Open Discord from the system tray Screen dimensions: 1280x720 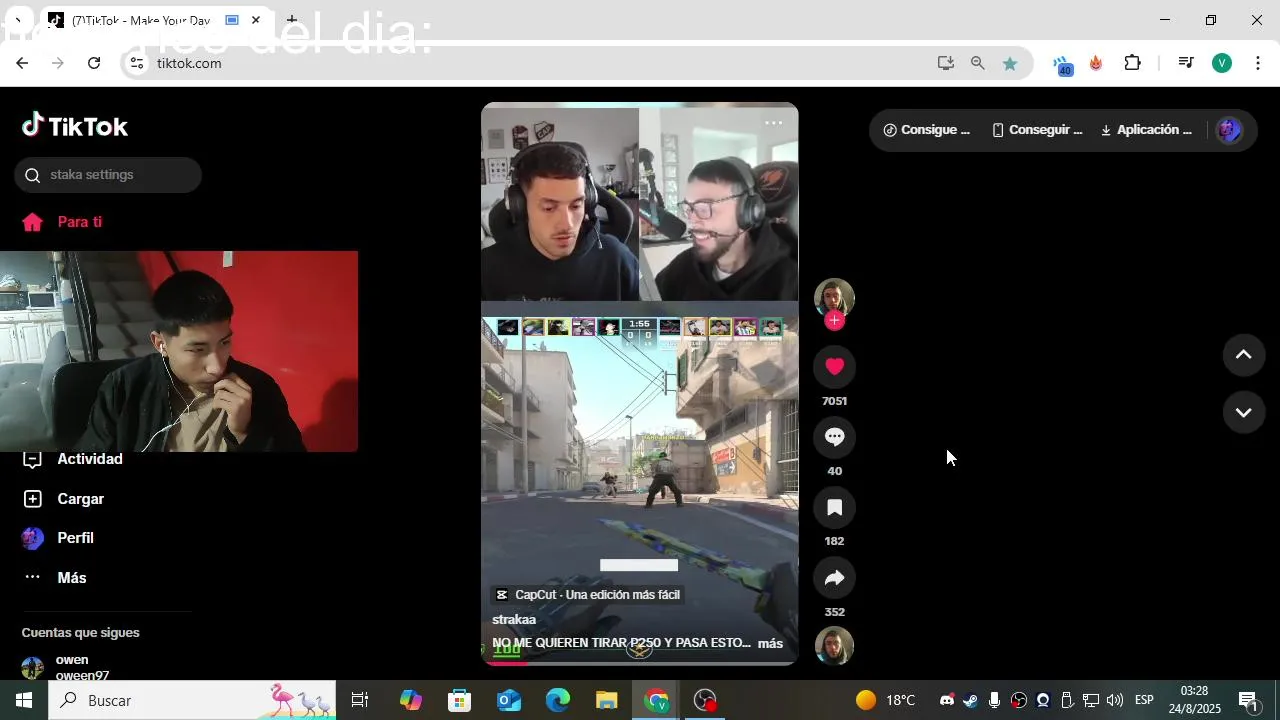[947, 700]
